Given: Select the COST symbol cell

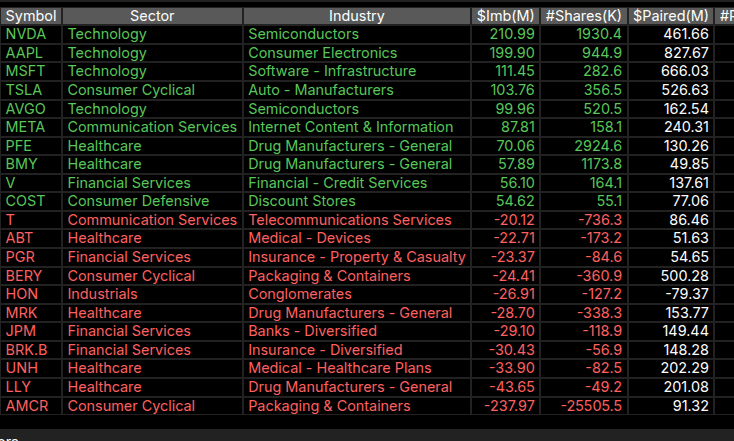Looking at the screenshot, I should pyautogui.click(x=31, y=201).
